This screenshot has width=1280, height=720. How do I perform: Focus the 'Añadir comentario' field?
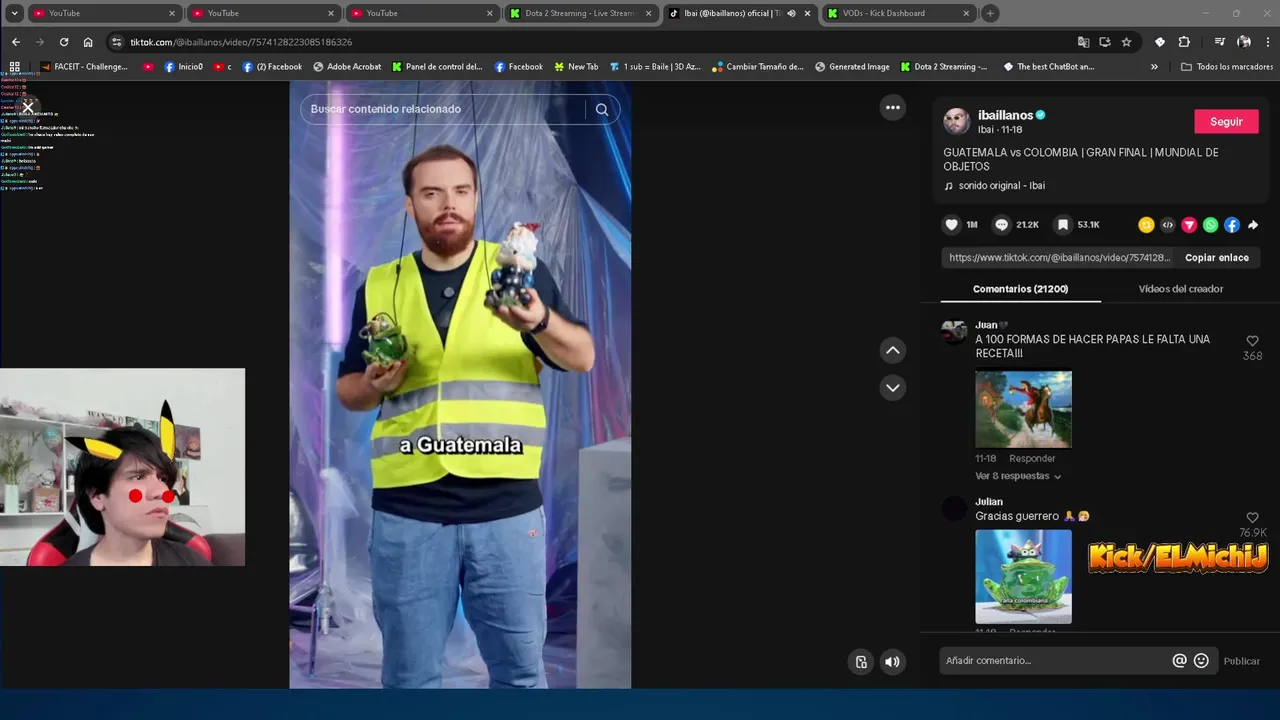(x=1055, y=661)
